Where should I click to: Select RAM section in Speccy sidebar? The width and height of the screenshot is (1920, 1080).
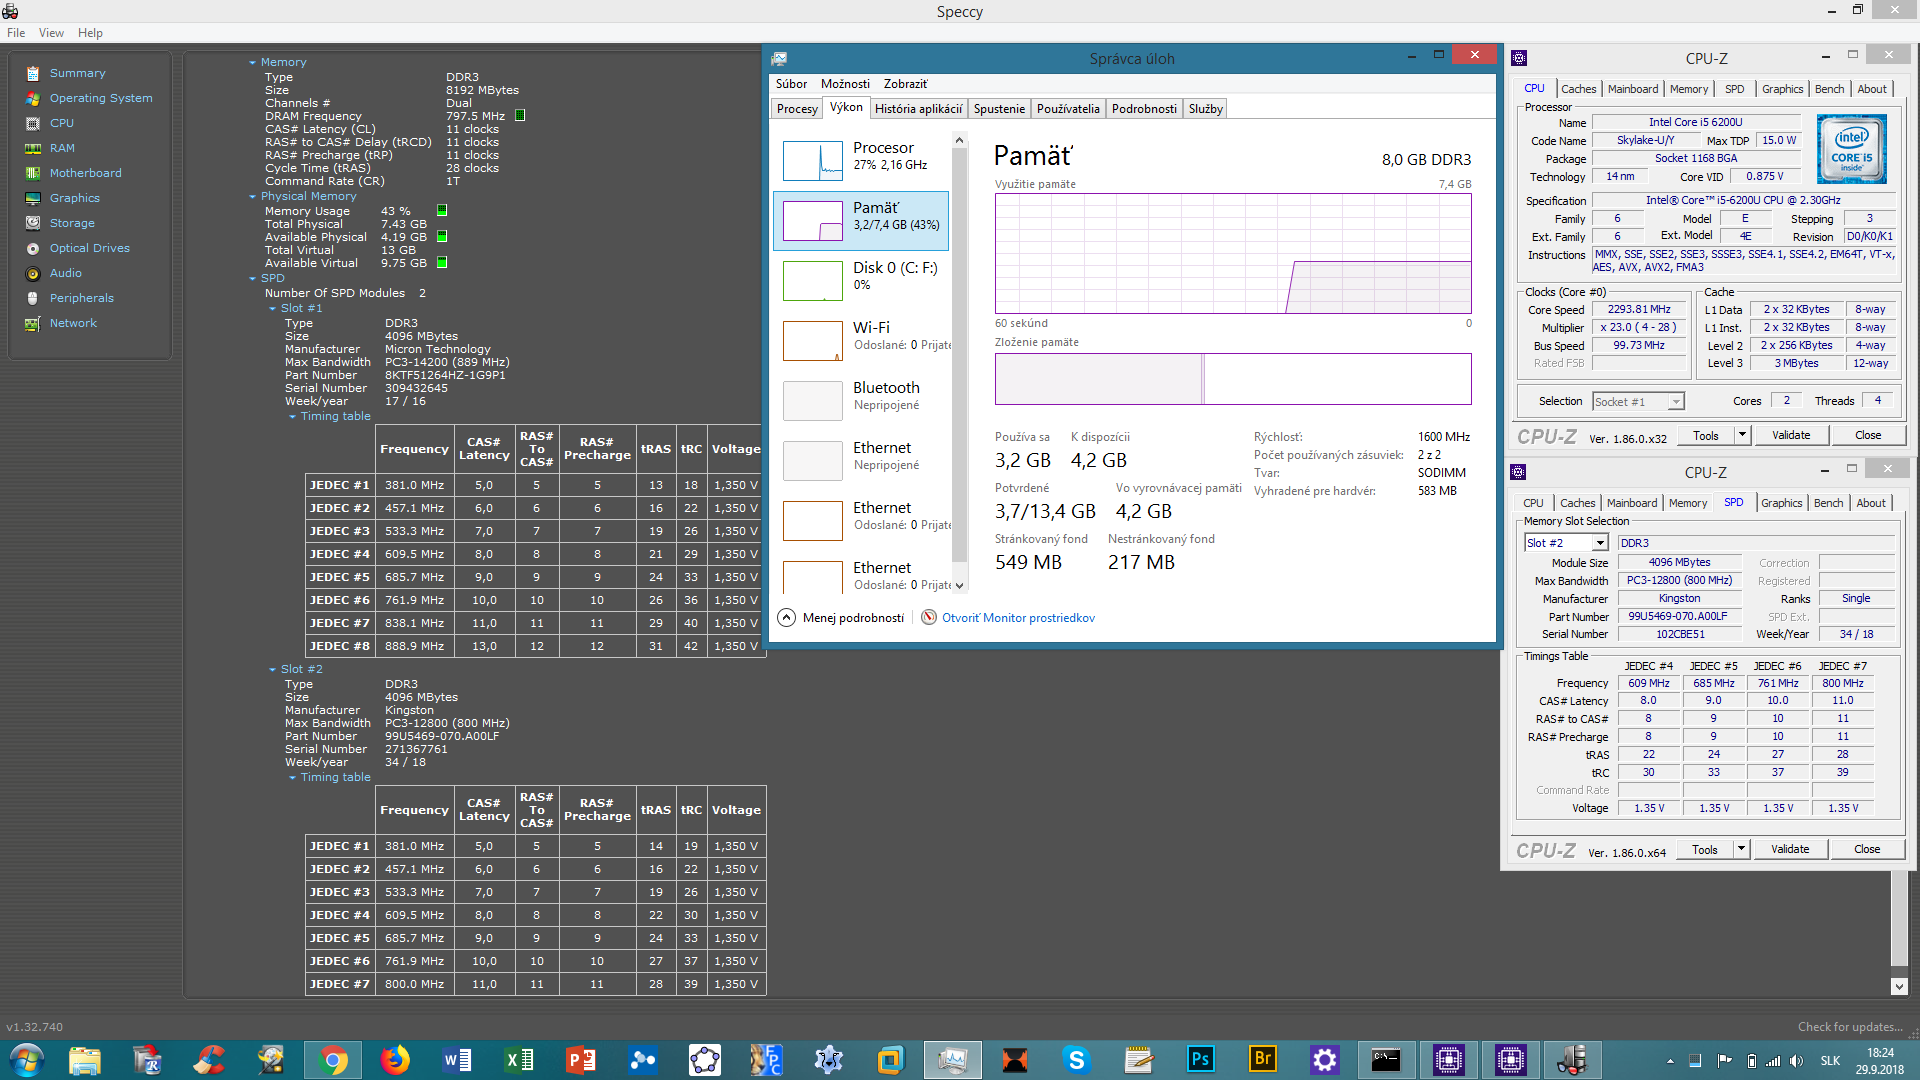(62, 148)
